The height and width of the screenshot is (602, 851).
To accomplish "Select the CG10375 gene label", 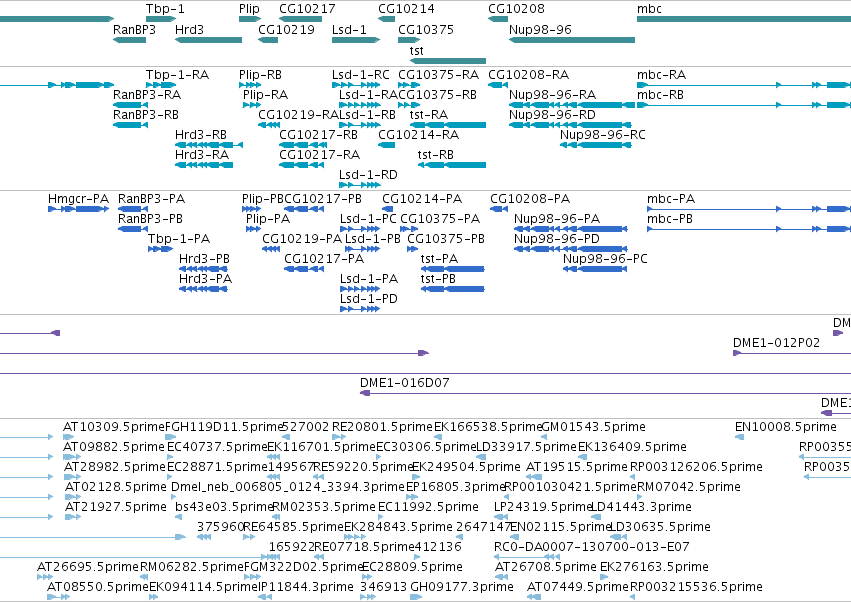I will click(x=426, y=29).
